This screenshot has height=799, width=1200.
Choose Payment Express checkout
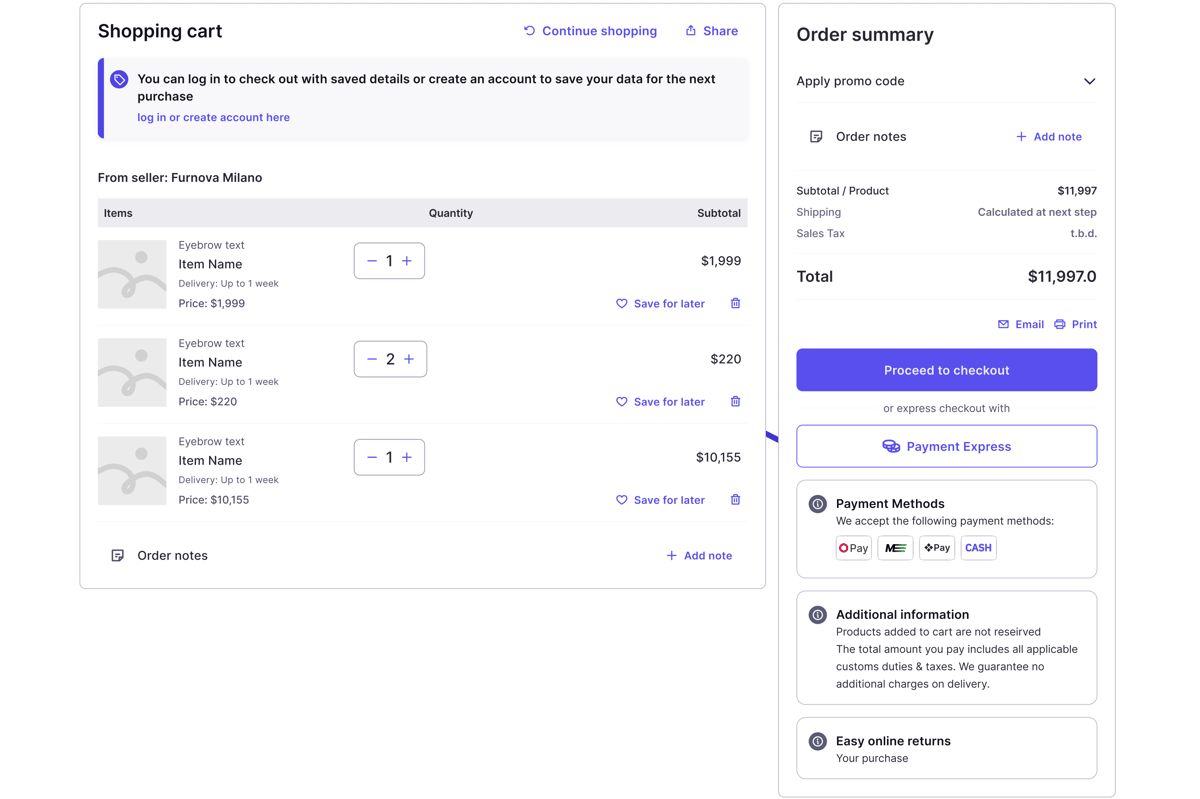point(946,446)
